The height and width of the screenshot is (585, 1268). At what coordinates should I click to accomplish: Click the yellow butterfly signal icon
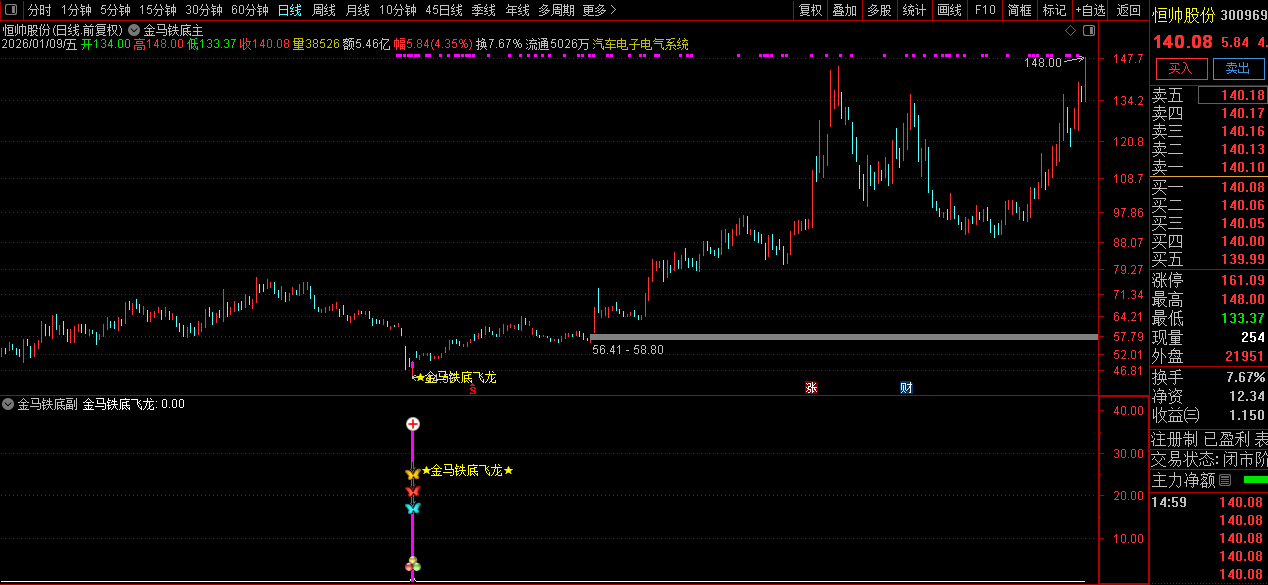(412, 474)
